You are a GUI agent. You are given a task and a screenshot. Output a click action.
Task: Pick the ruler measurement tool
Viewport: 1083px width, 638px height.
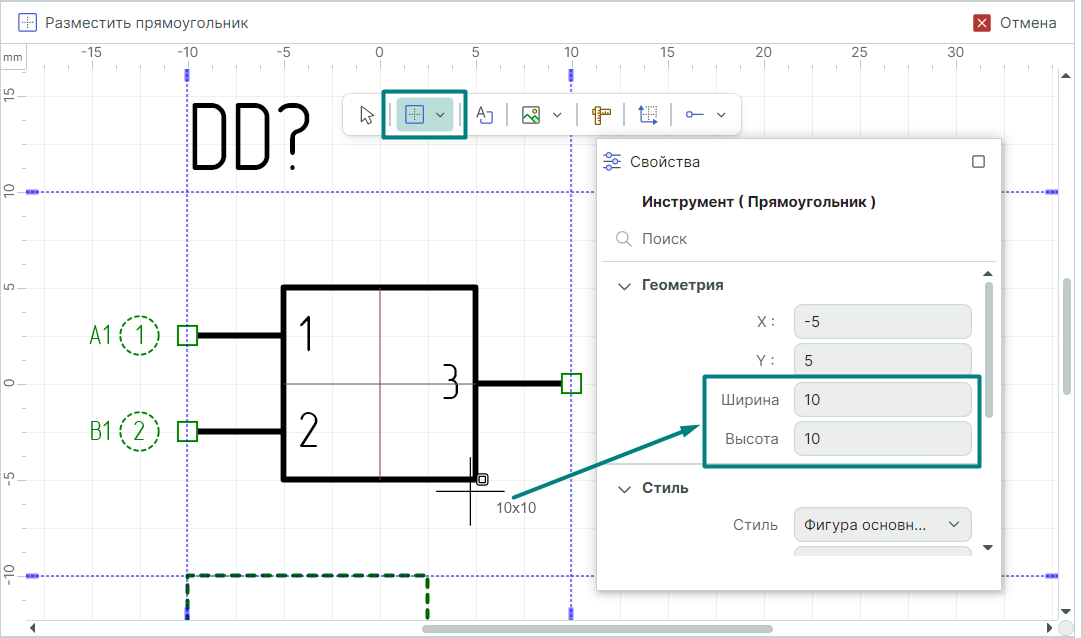pyautogui.click(x=601, y=115)
